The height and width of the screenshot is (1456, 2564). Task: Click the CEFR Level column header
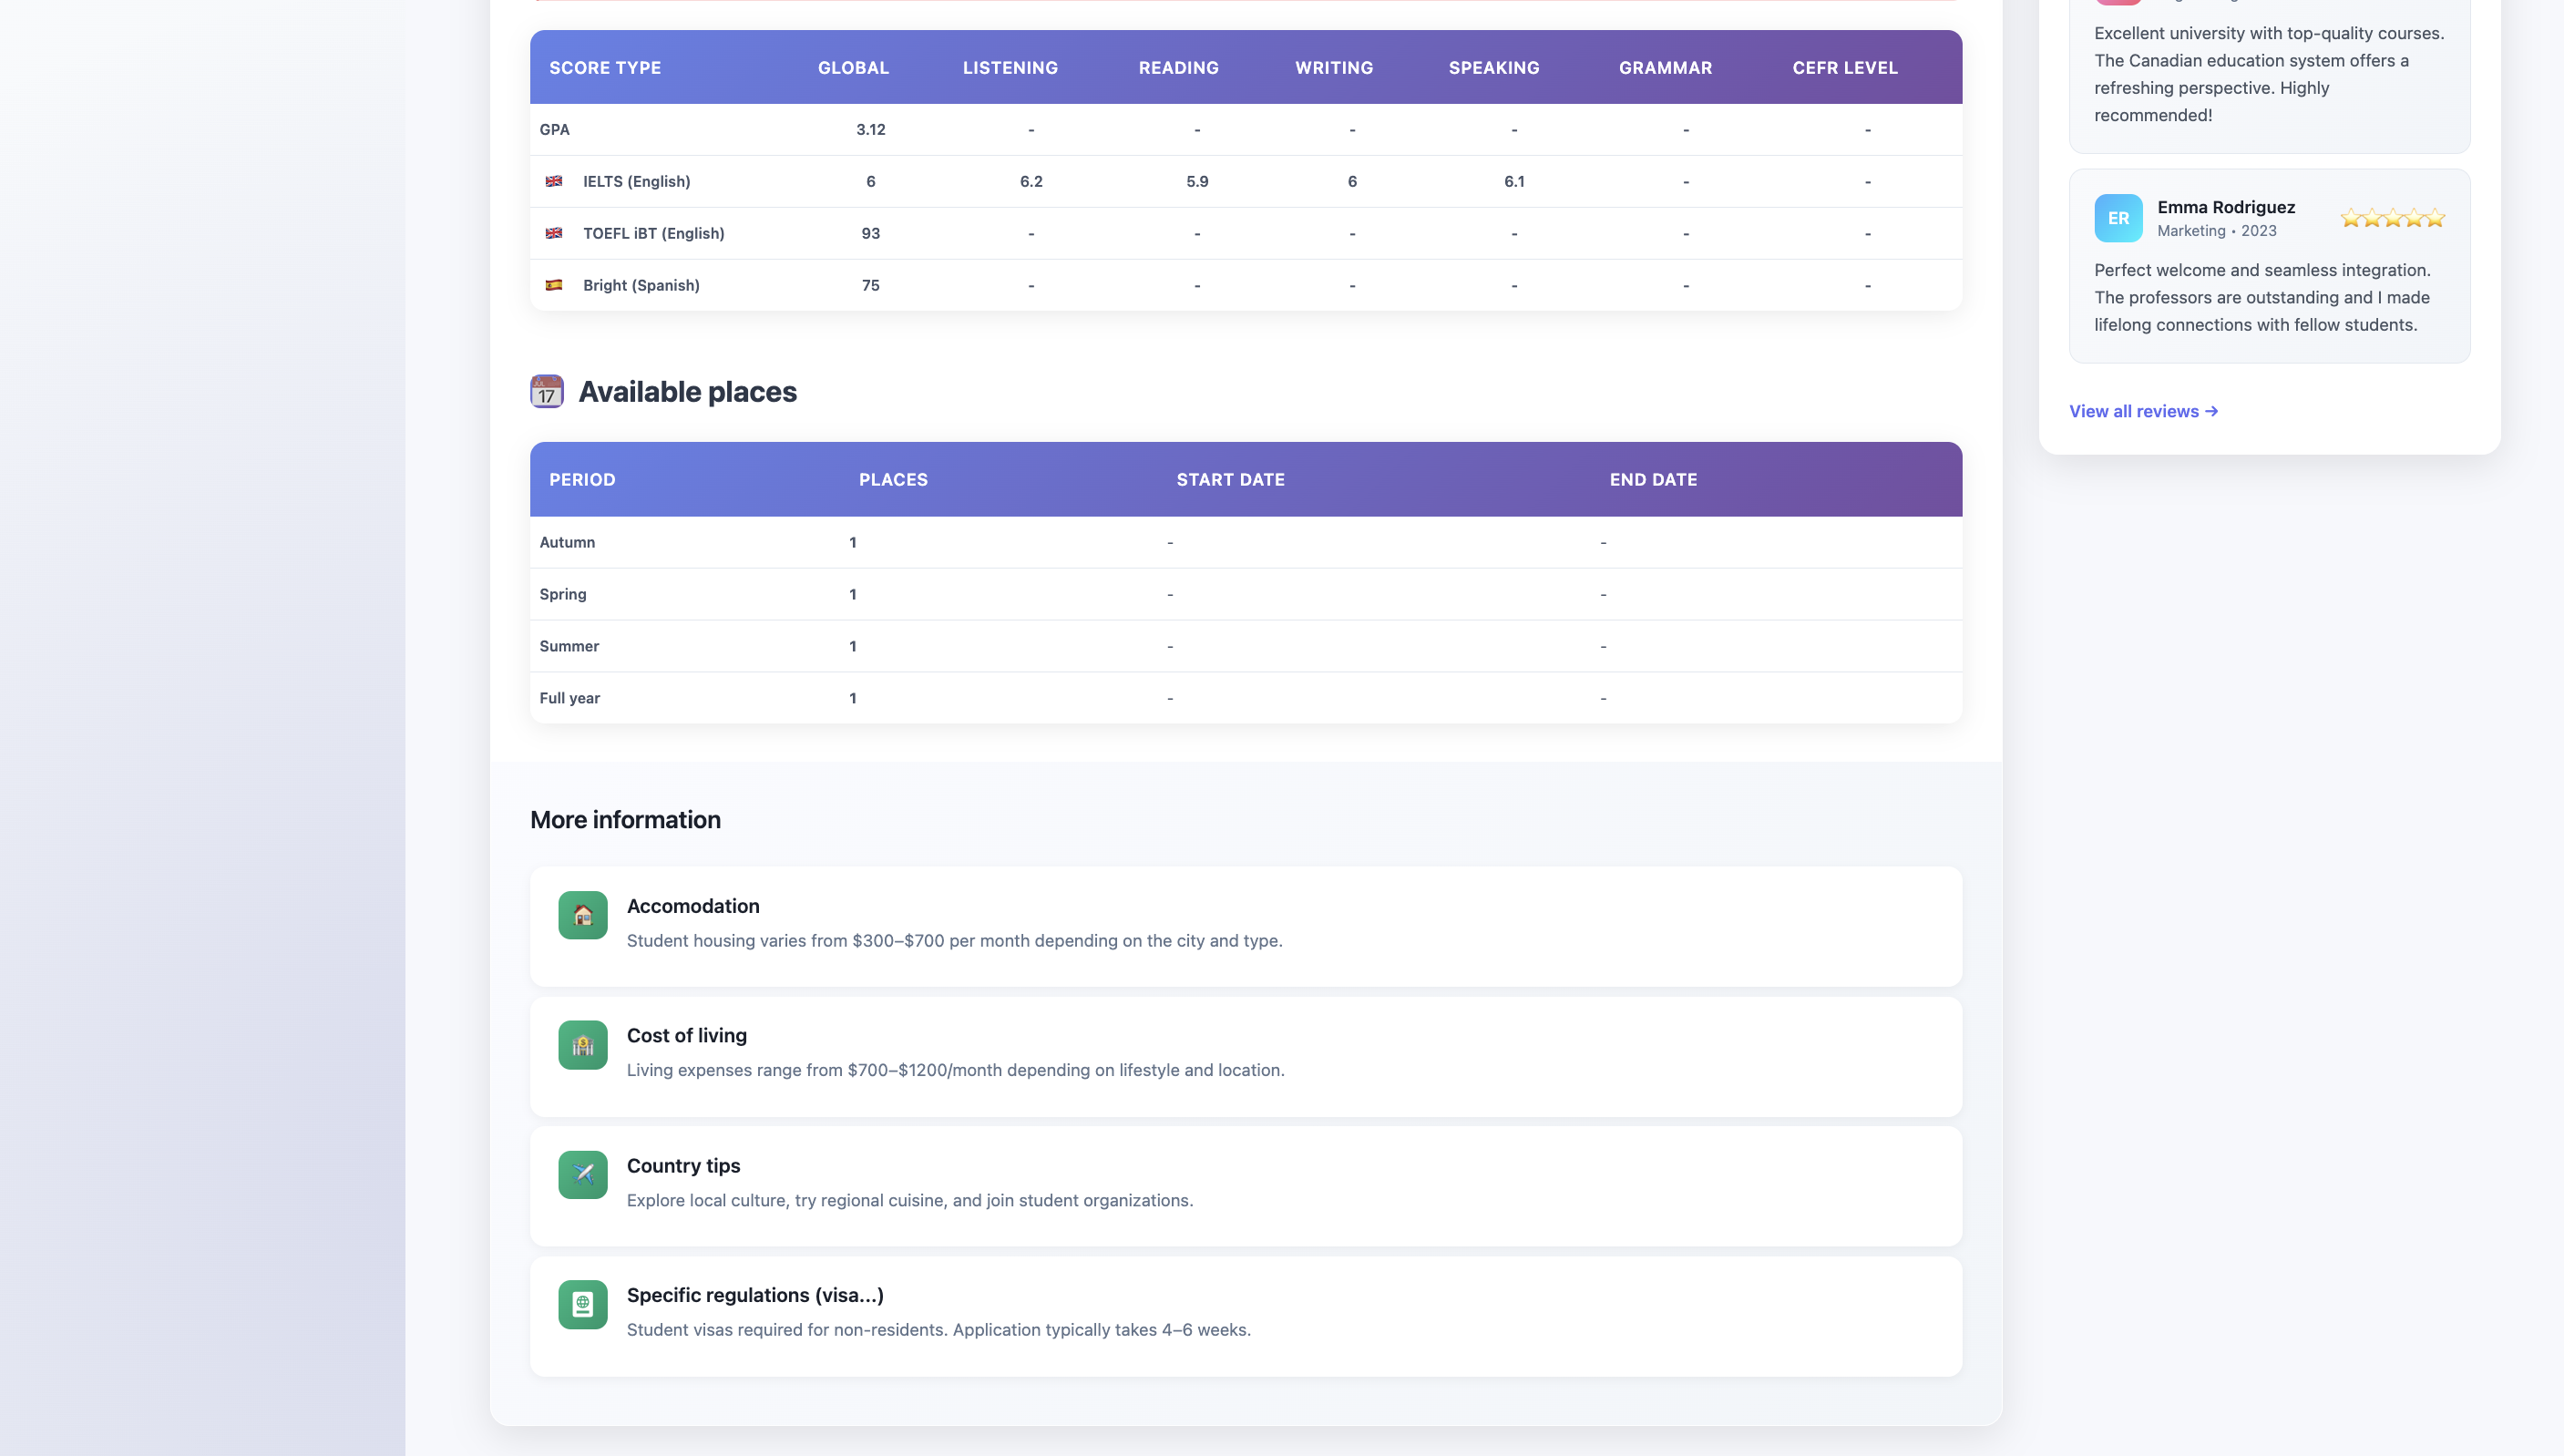[x=1844, y=68]
